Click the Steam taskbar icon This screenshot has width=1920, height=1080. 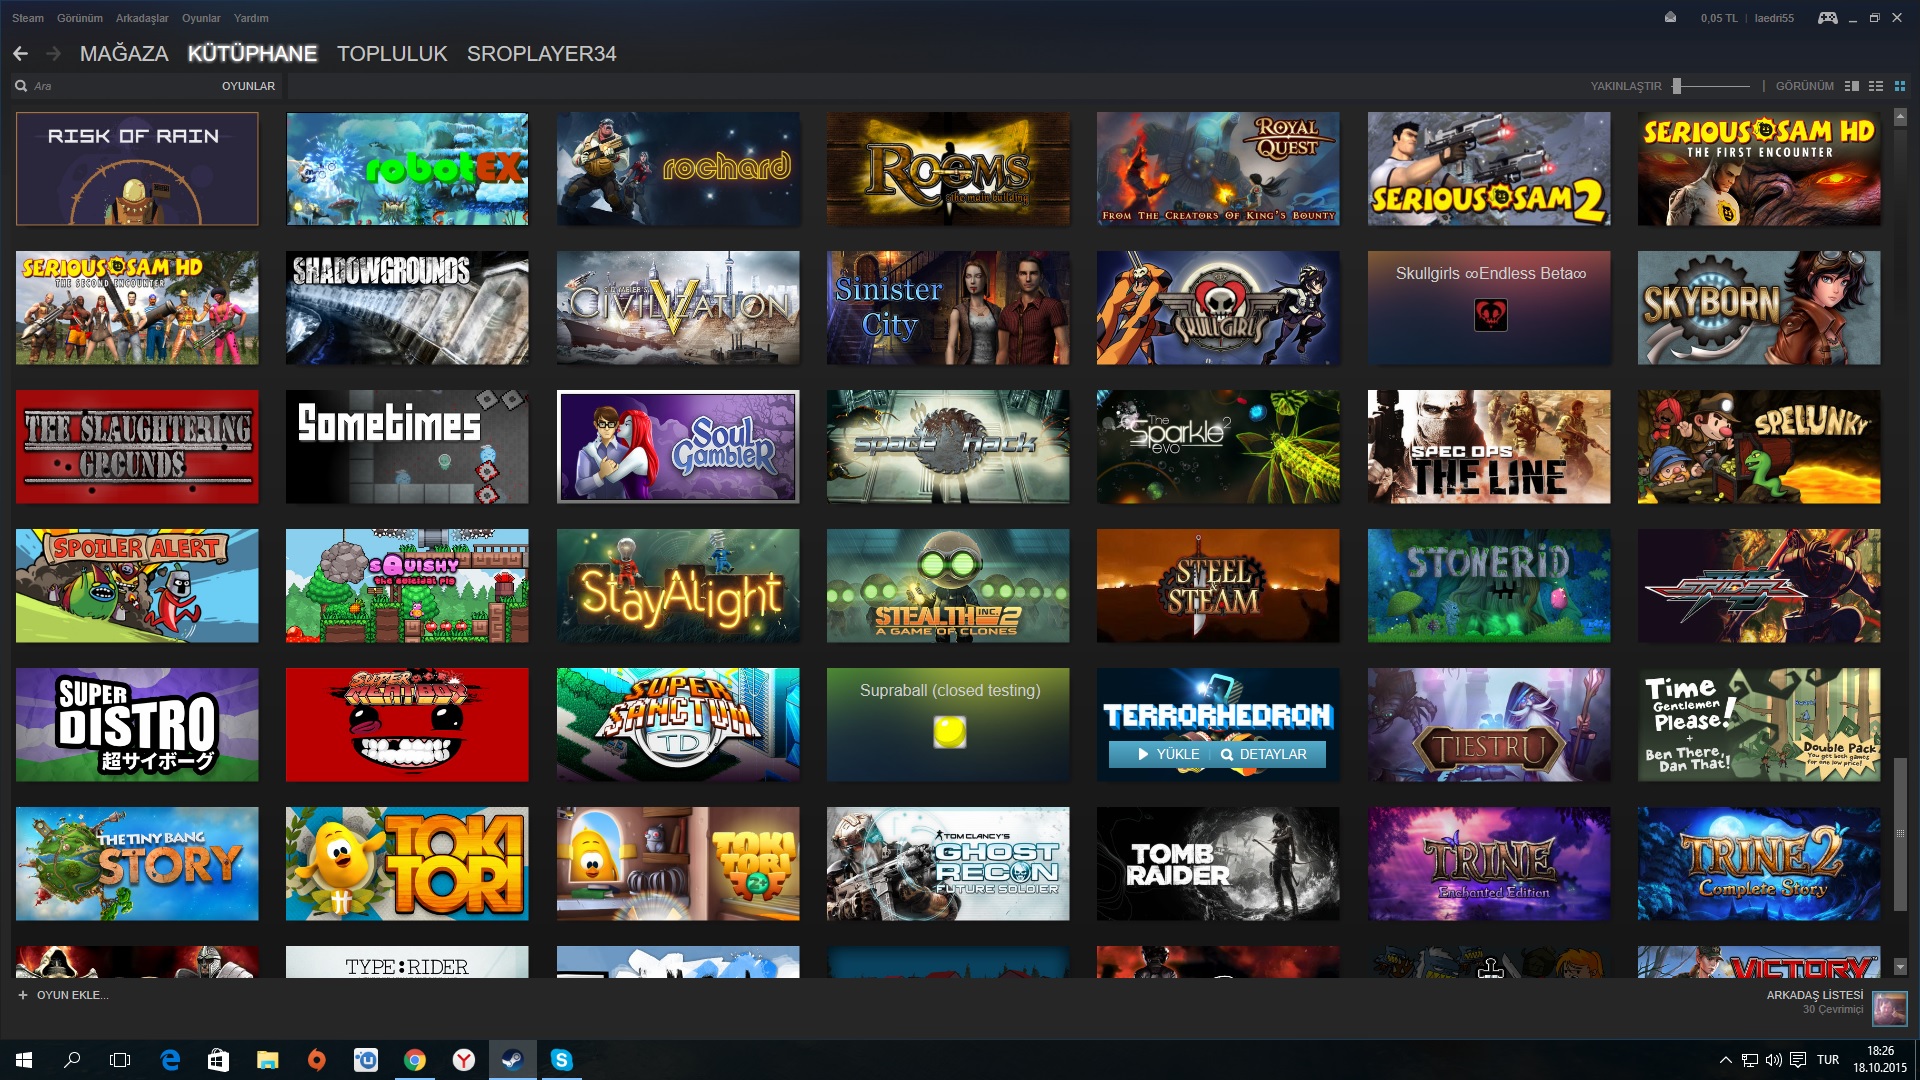[x=513, y=1060]
